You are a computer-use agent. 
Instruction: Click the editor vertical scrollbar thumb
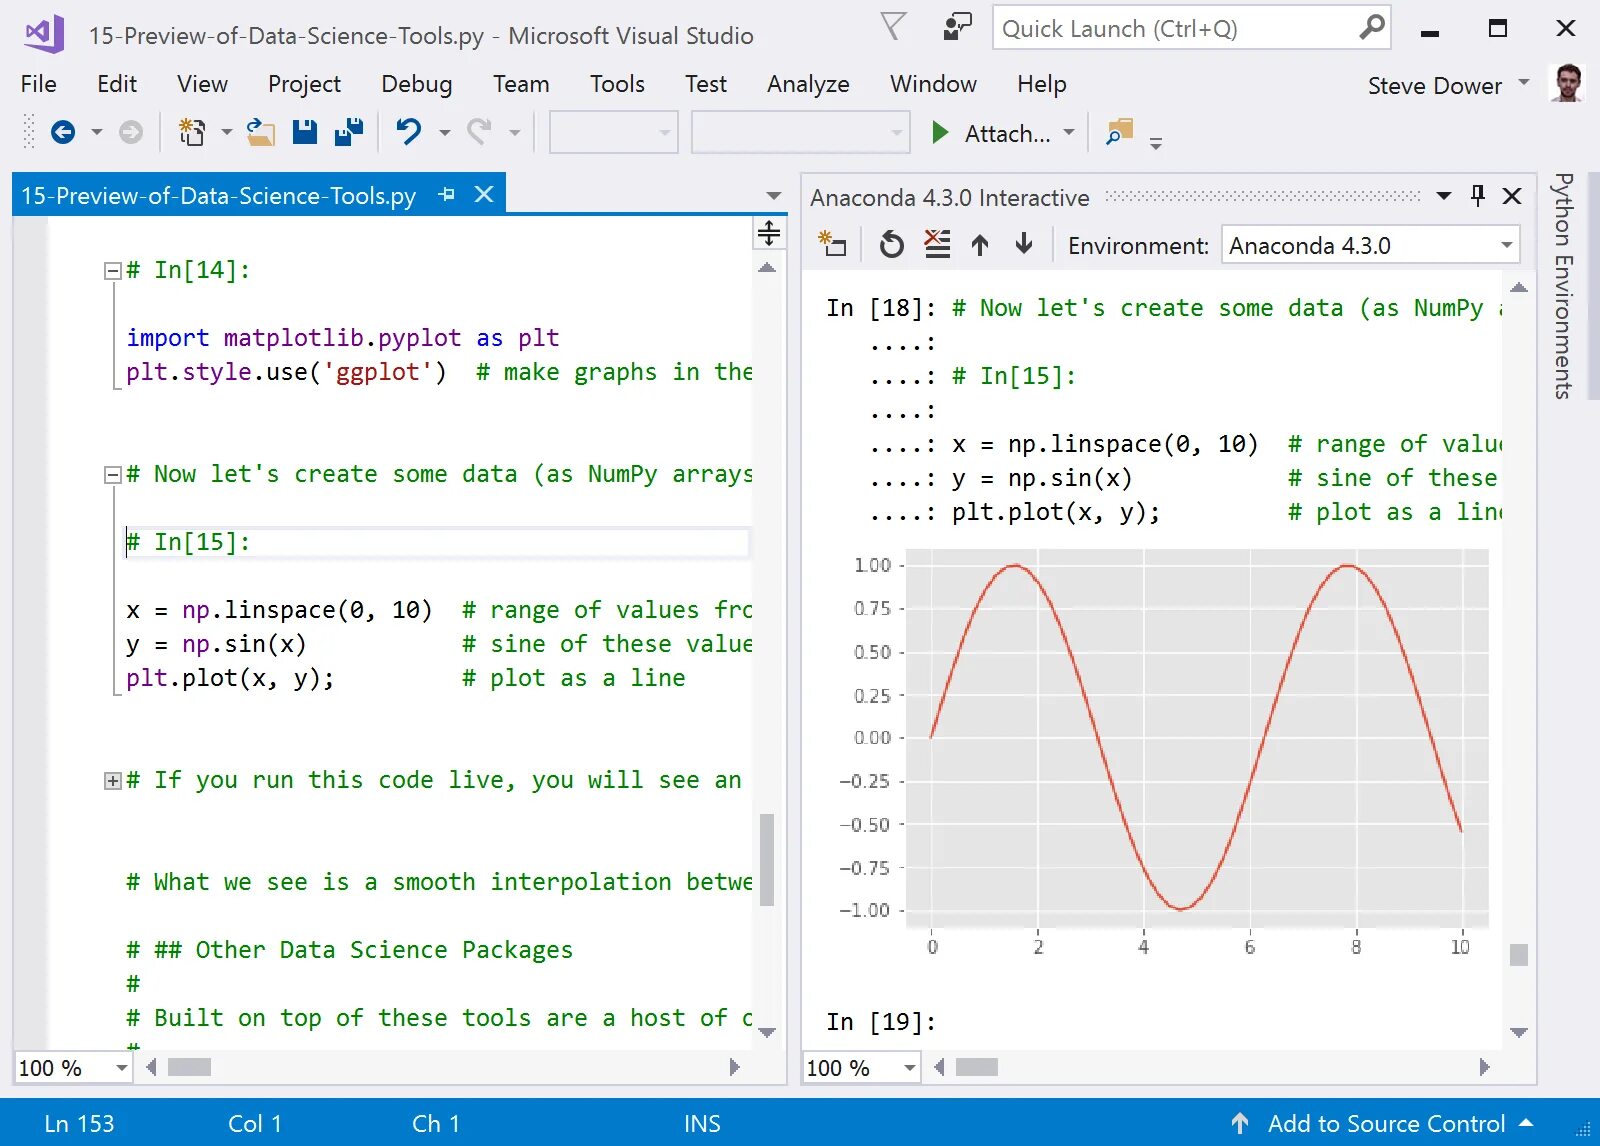click(x=767, y=859)
